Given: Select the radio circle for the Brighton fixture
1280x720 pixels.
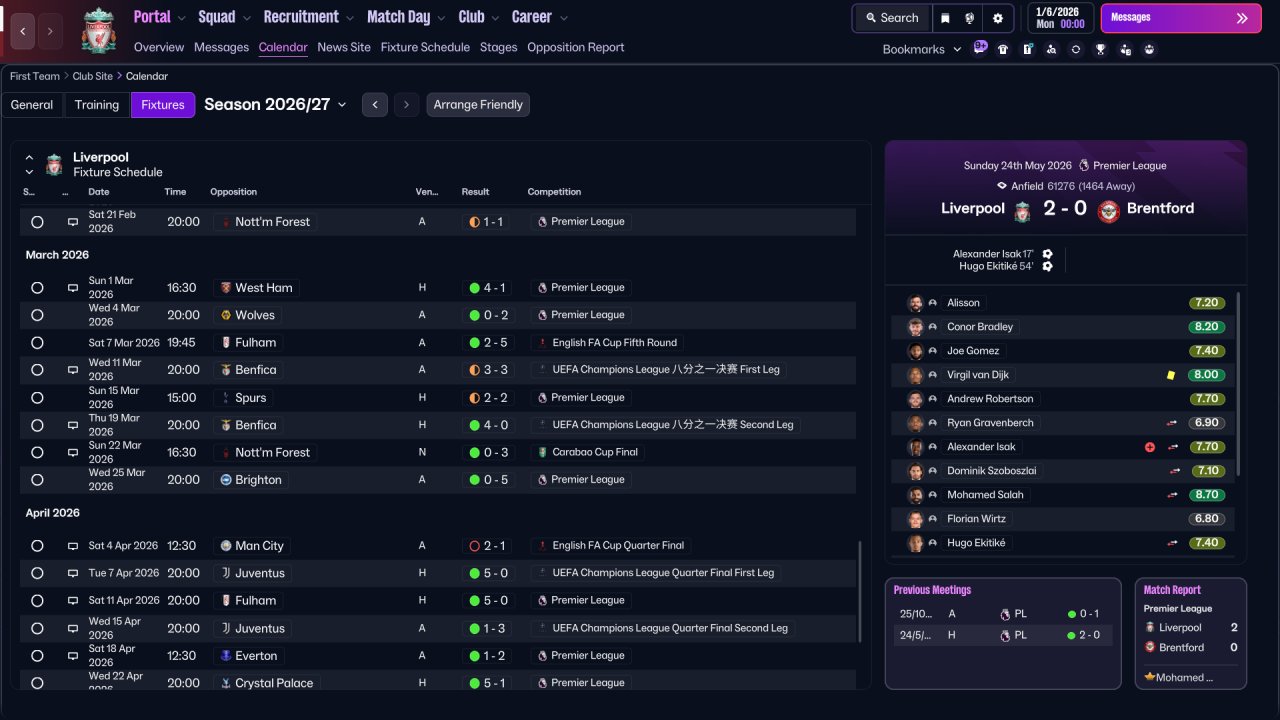Looking at the screenshot, I should point(37,480).
